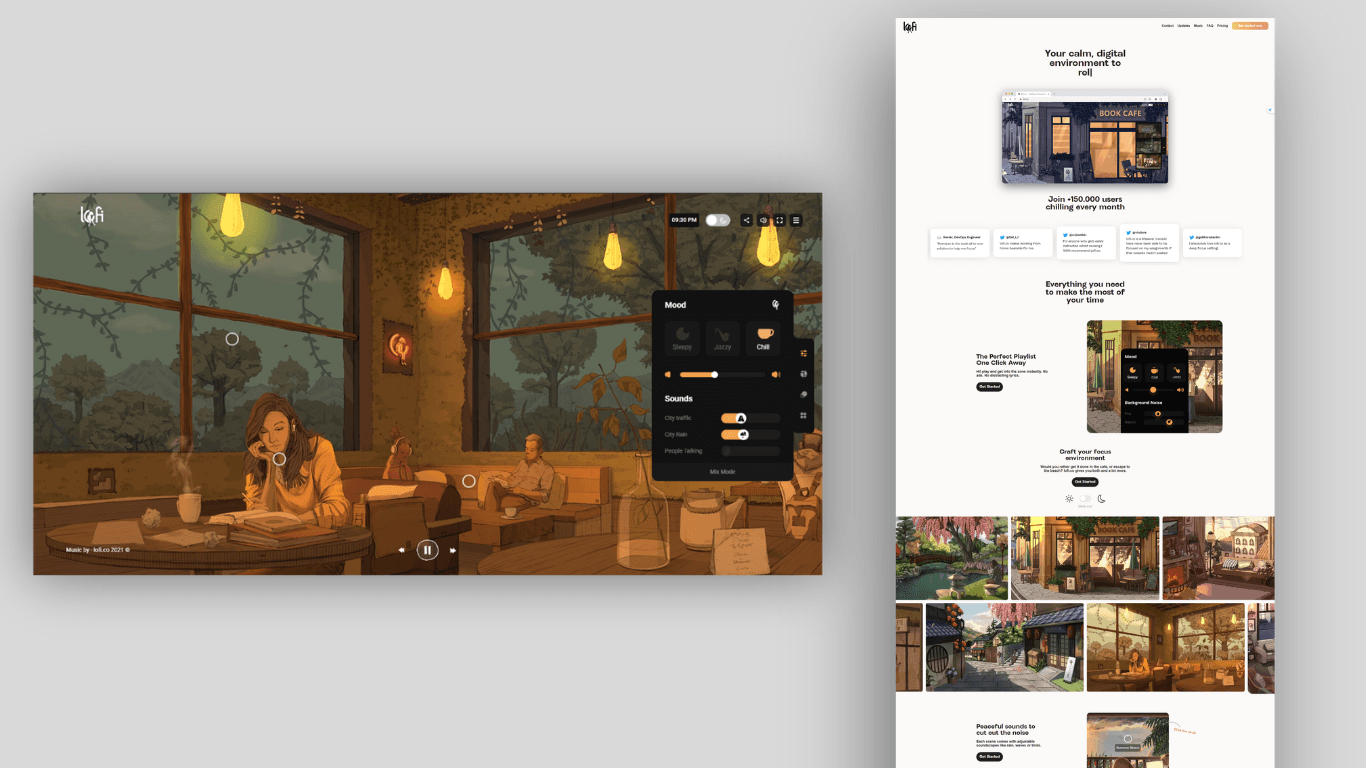Go back to the previous track
Screen dimensions: 1366x768
402,550
